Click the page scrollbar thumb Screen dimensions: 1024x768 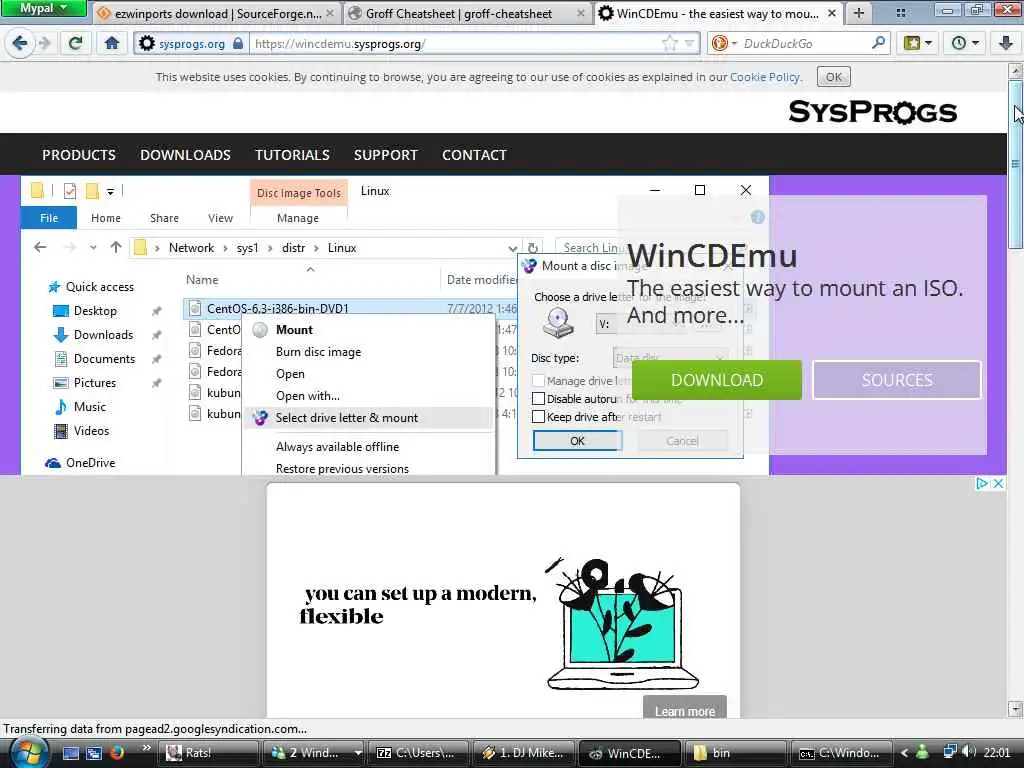click(1016, 163)
